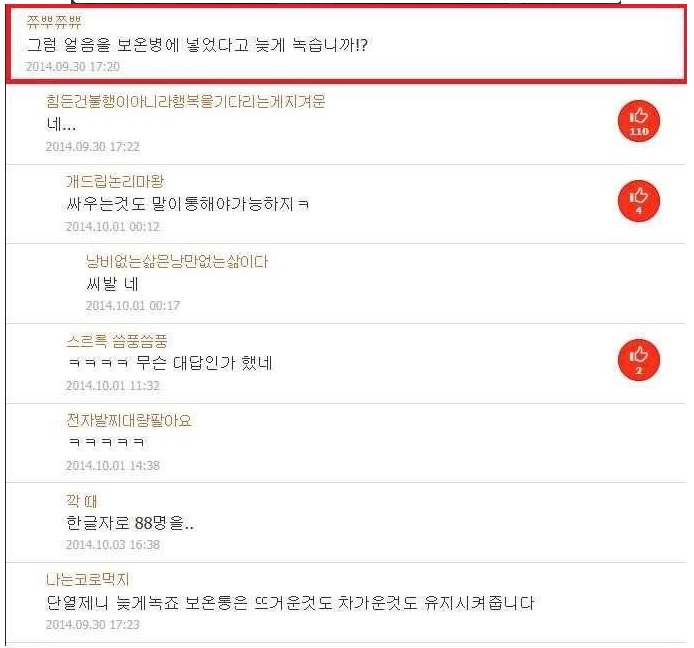694x648 pixels.
Task: Click the reply text 네...
Action: pyautogui.click(x=61, y=124)
